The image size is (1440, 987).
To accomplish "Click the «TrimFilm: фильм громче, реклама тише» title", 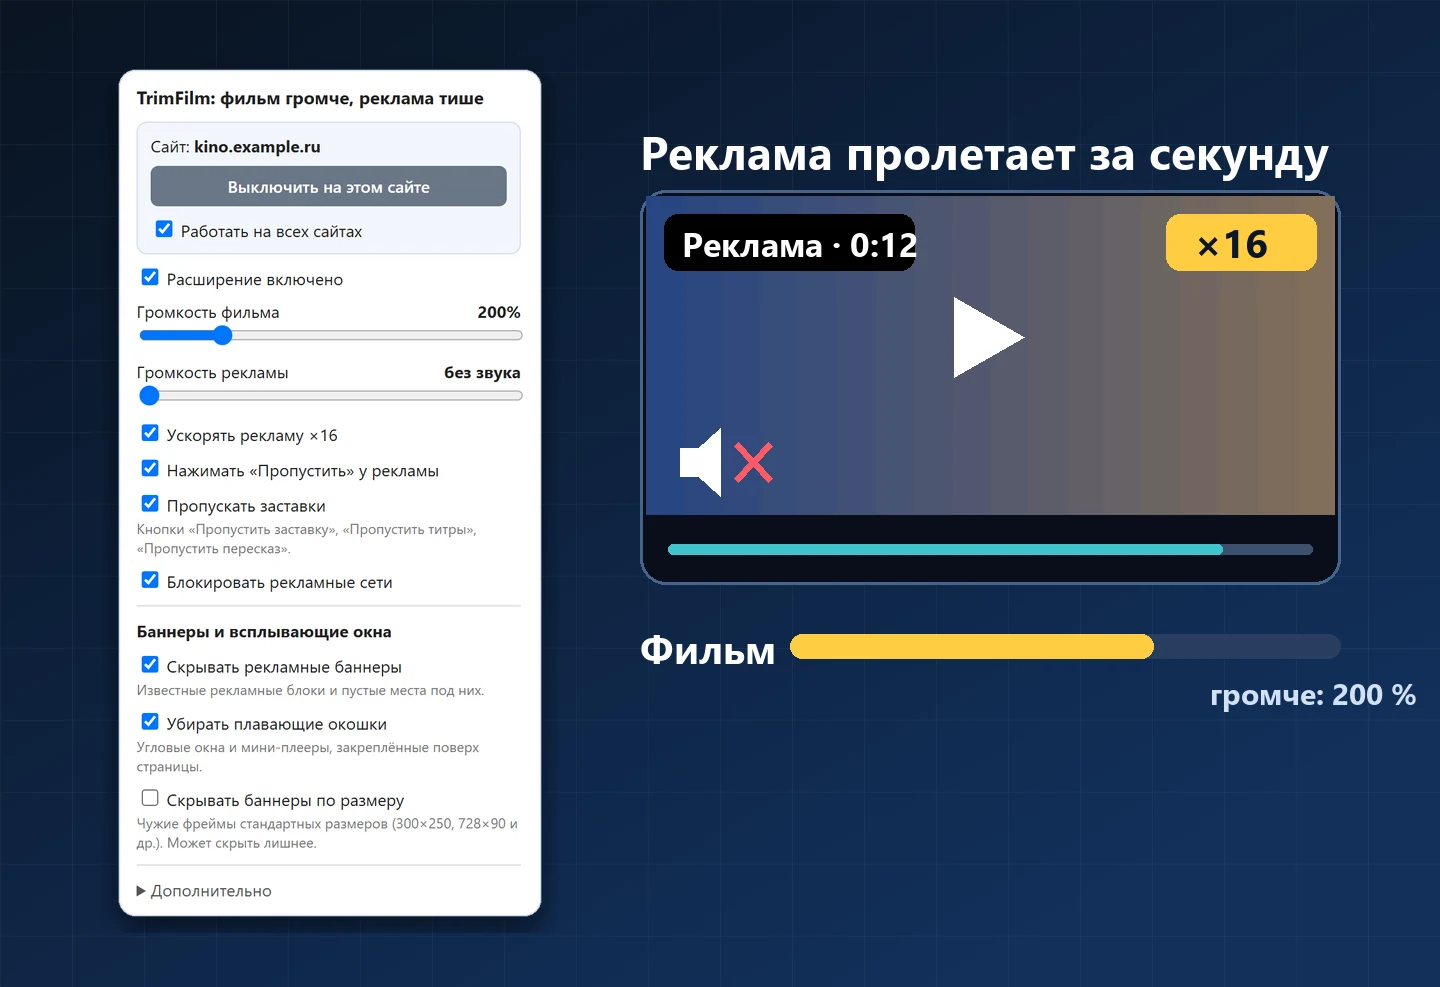I will coord(310,98).
